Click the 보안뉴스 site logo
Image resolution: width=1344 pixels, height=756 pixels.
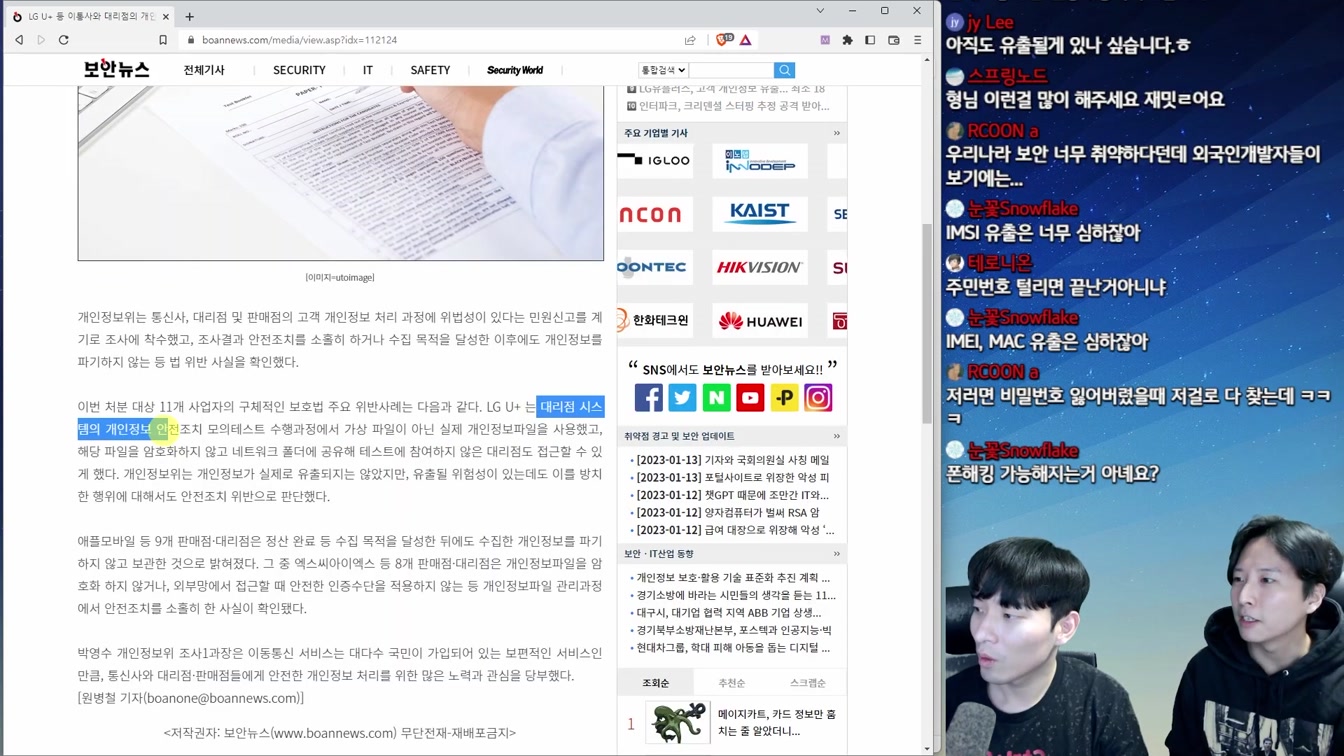pyautogui.click(x=116, y=69)
